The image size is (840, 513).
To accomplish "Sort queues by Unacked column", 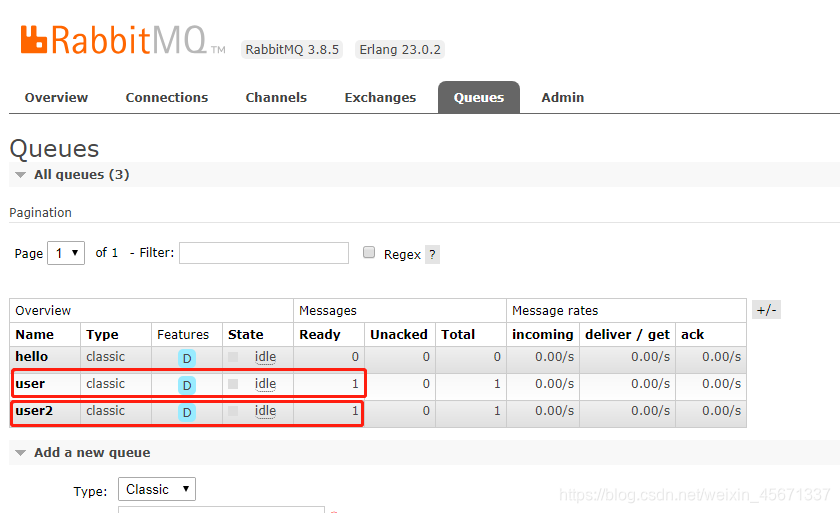I will [399, 335].
